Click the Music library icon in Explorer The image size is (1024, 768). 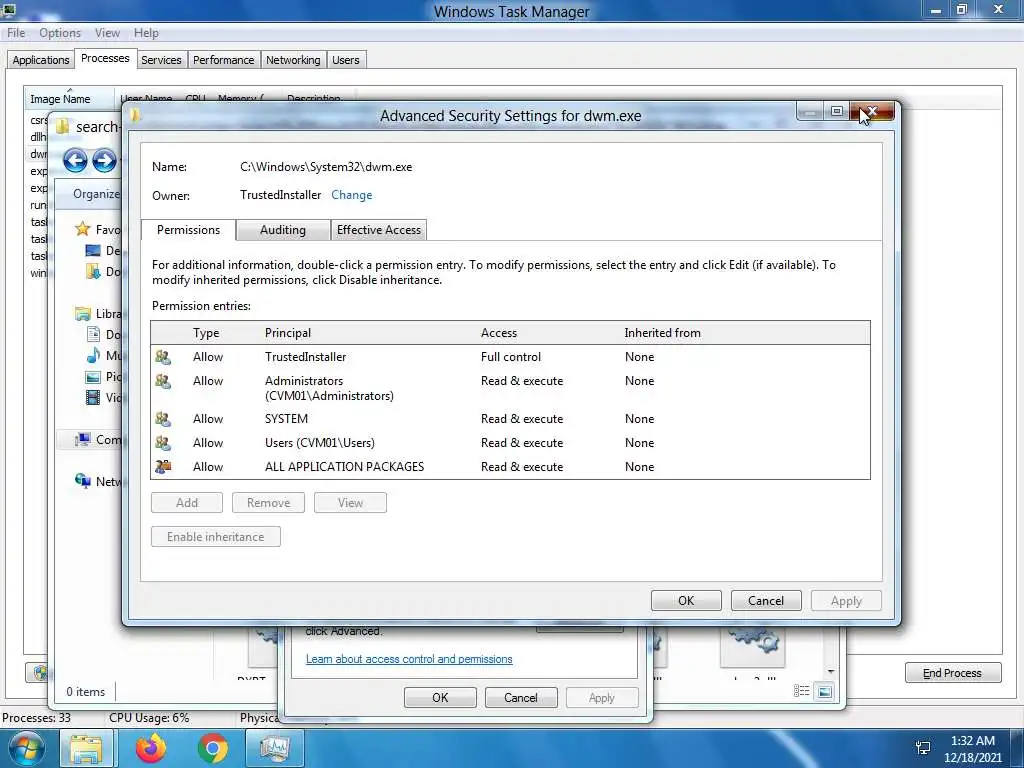pos(93,355)
